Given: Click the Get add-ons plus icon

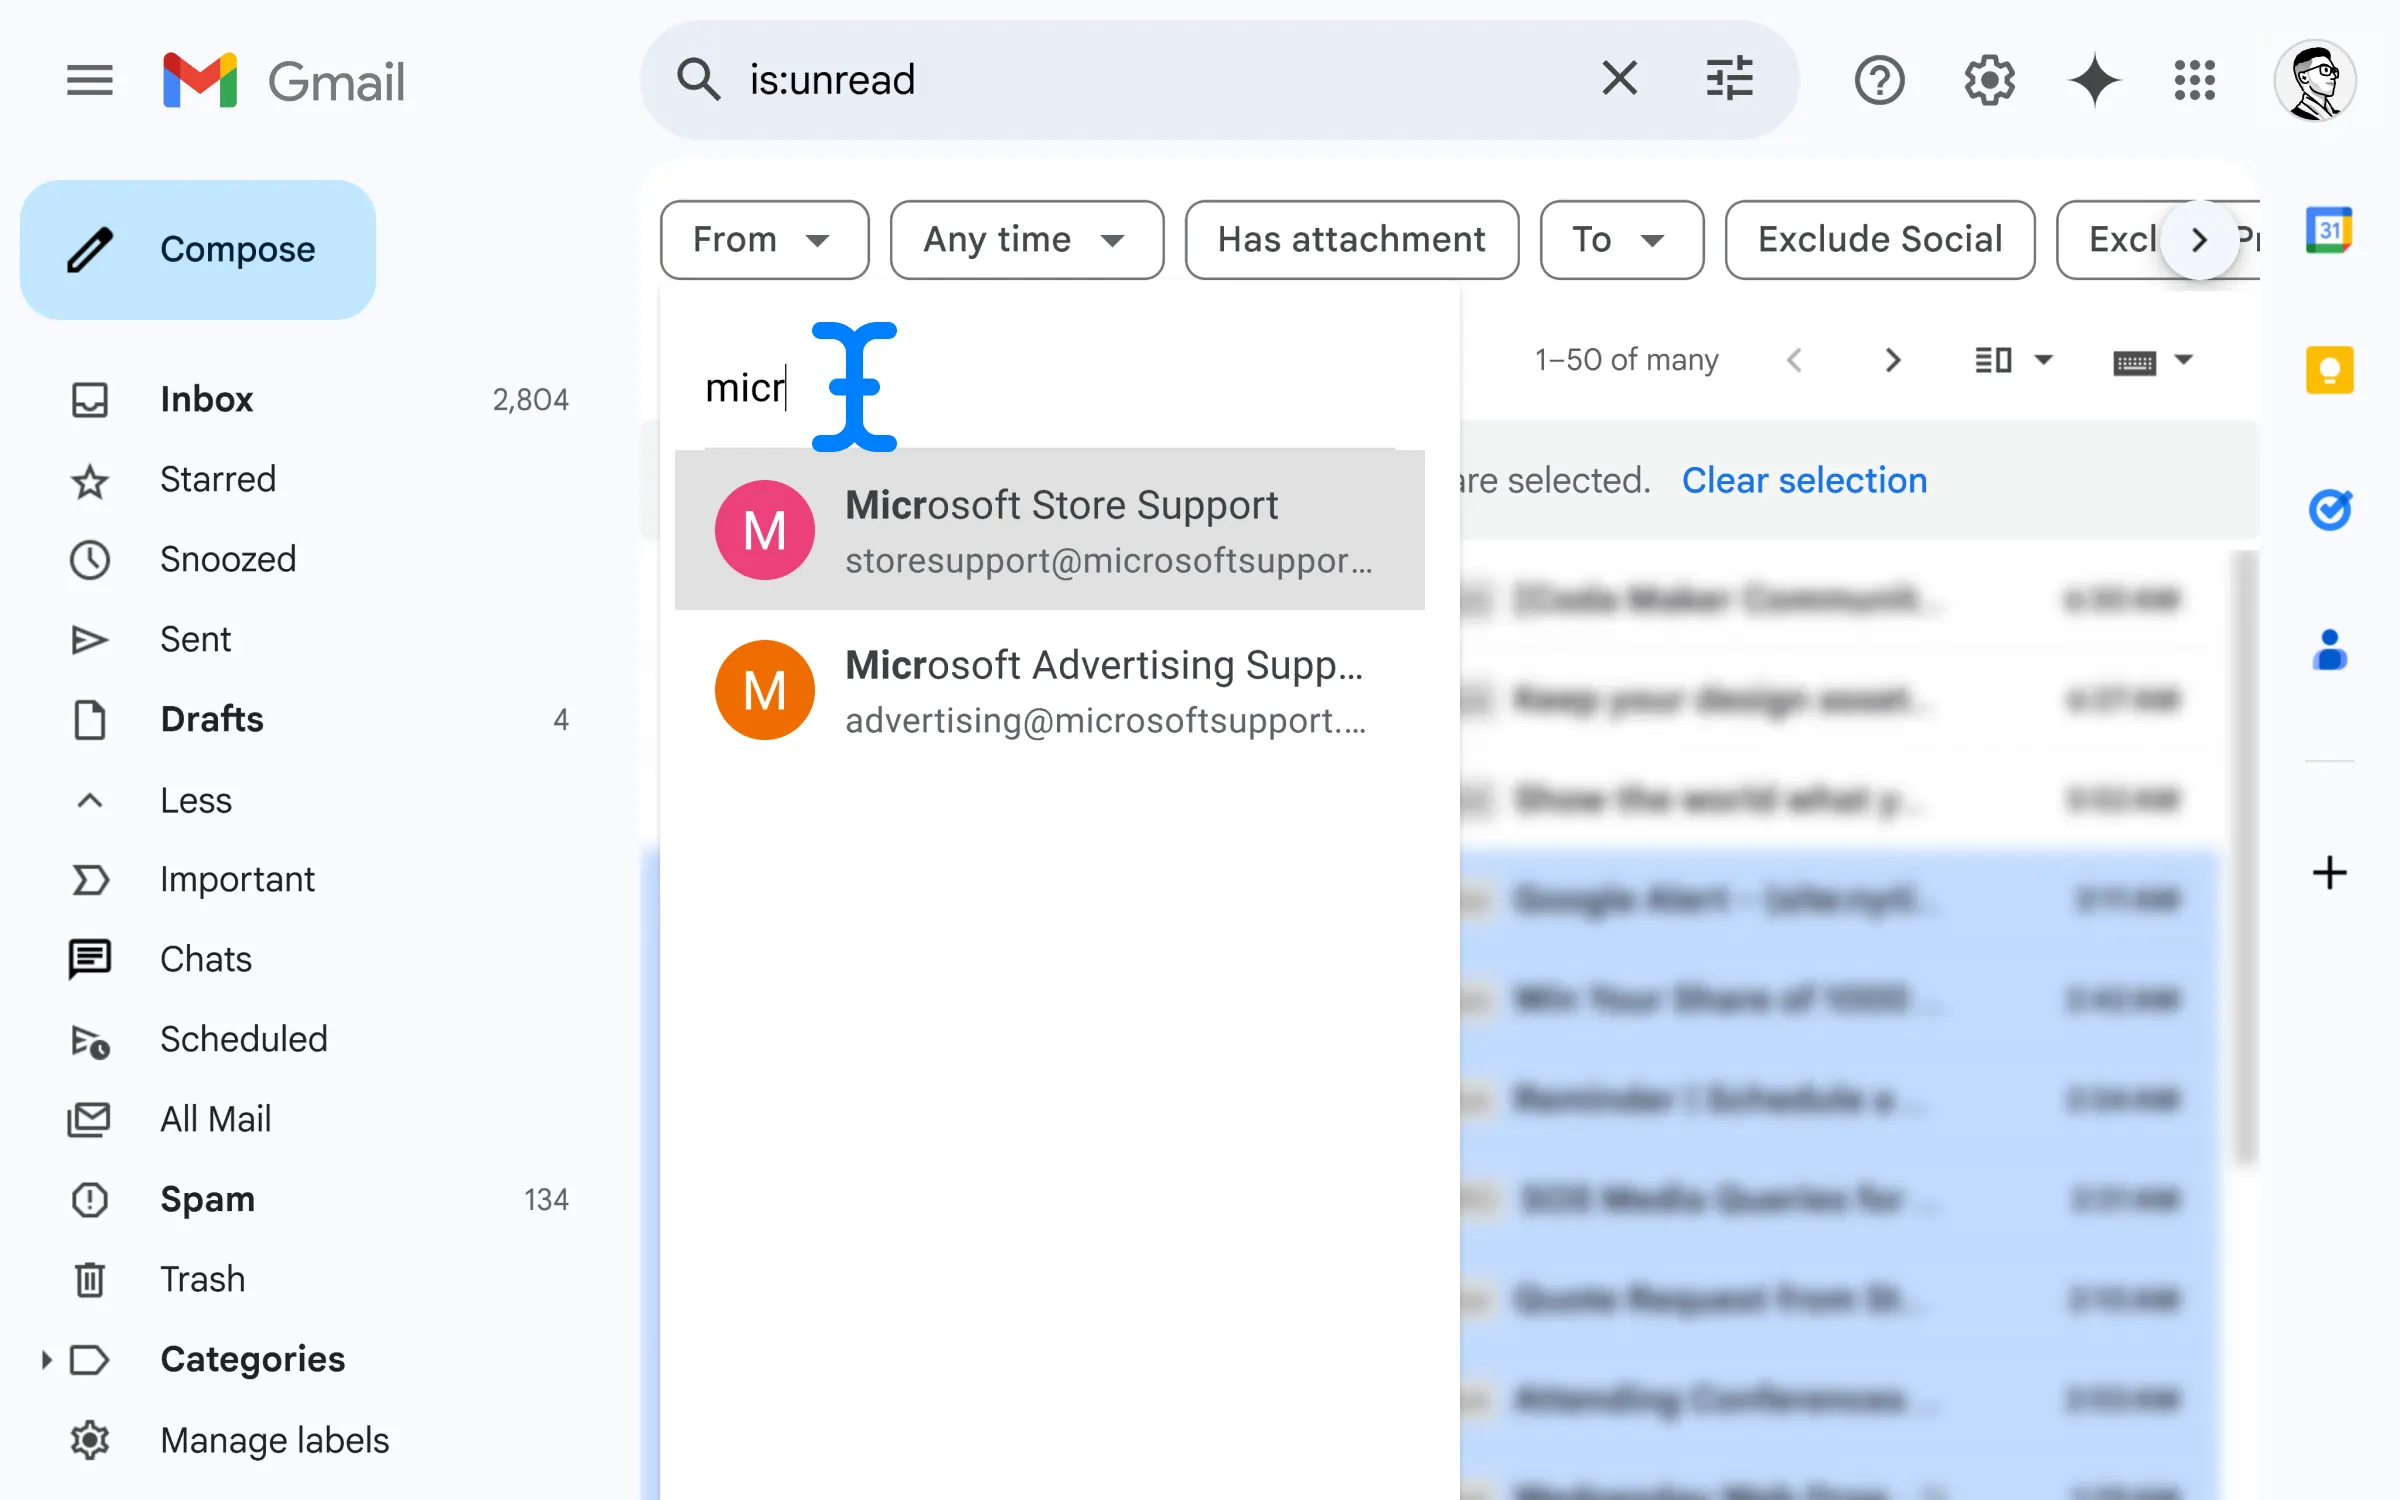Looking at the screenshot, I should (x=2330, y=872).
